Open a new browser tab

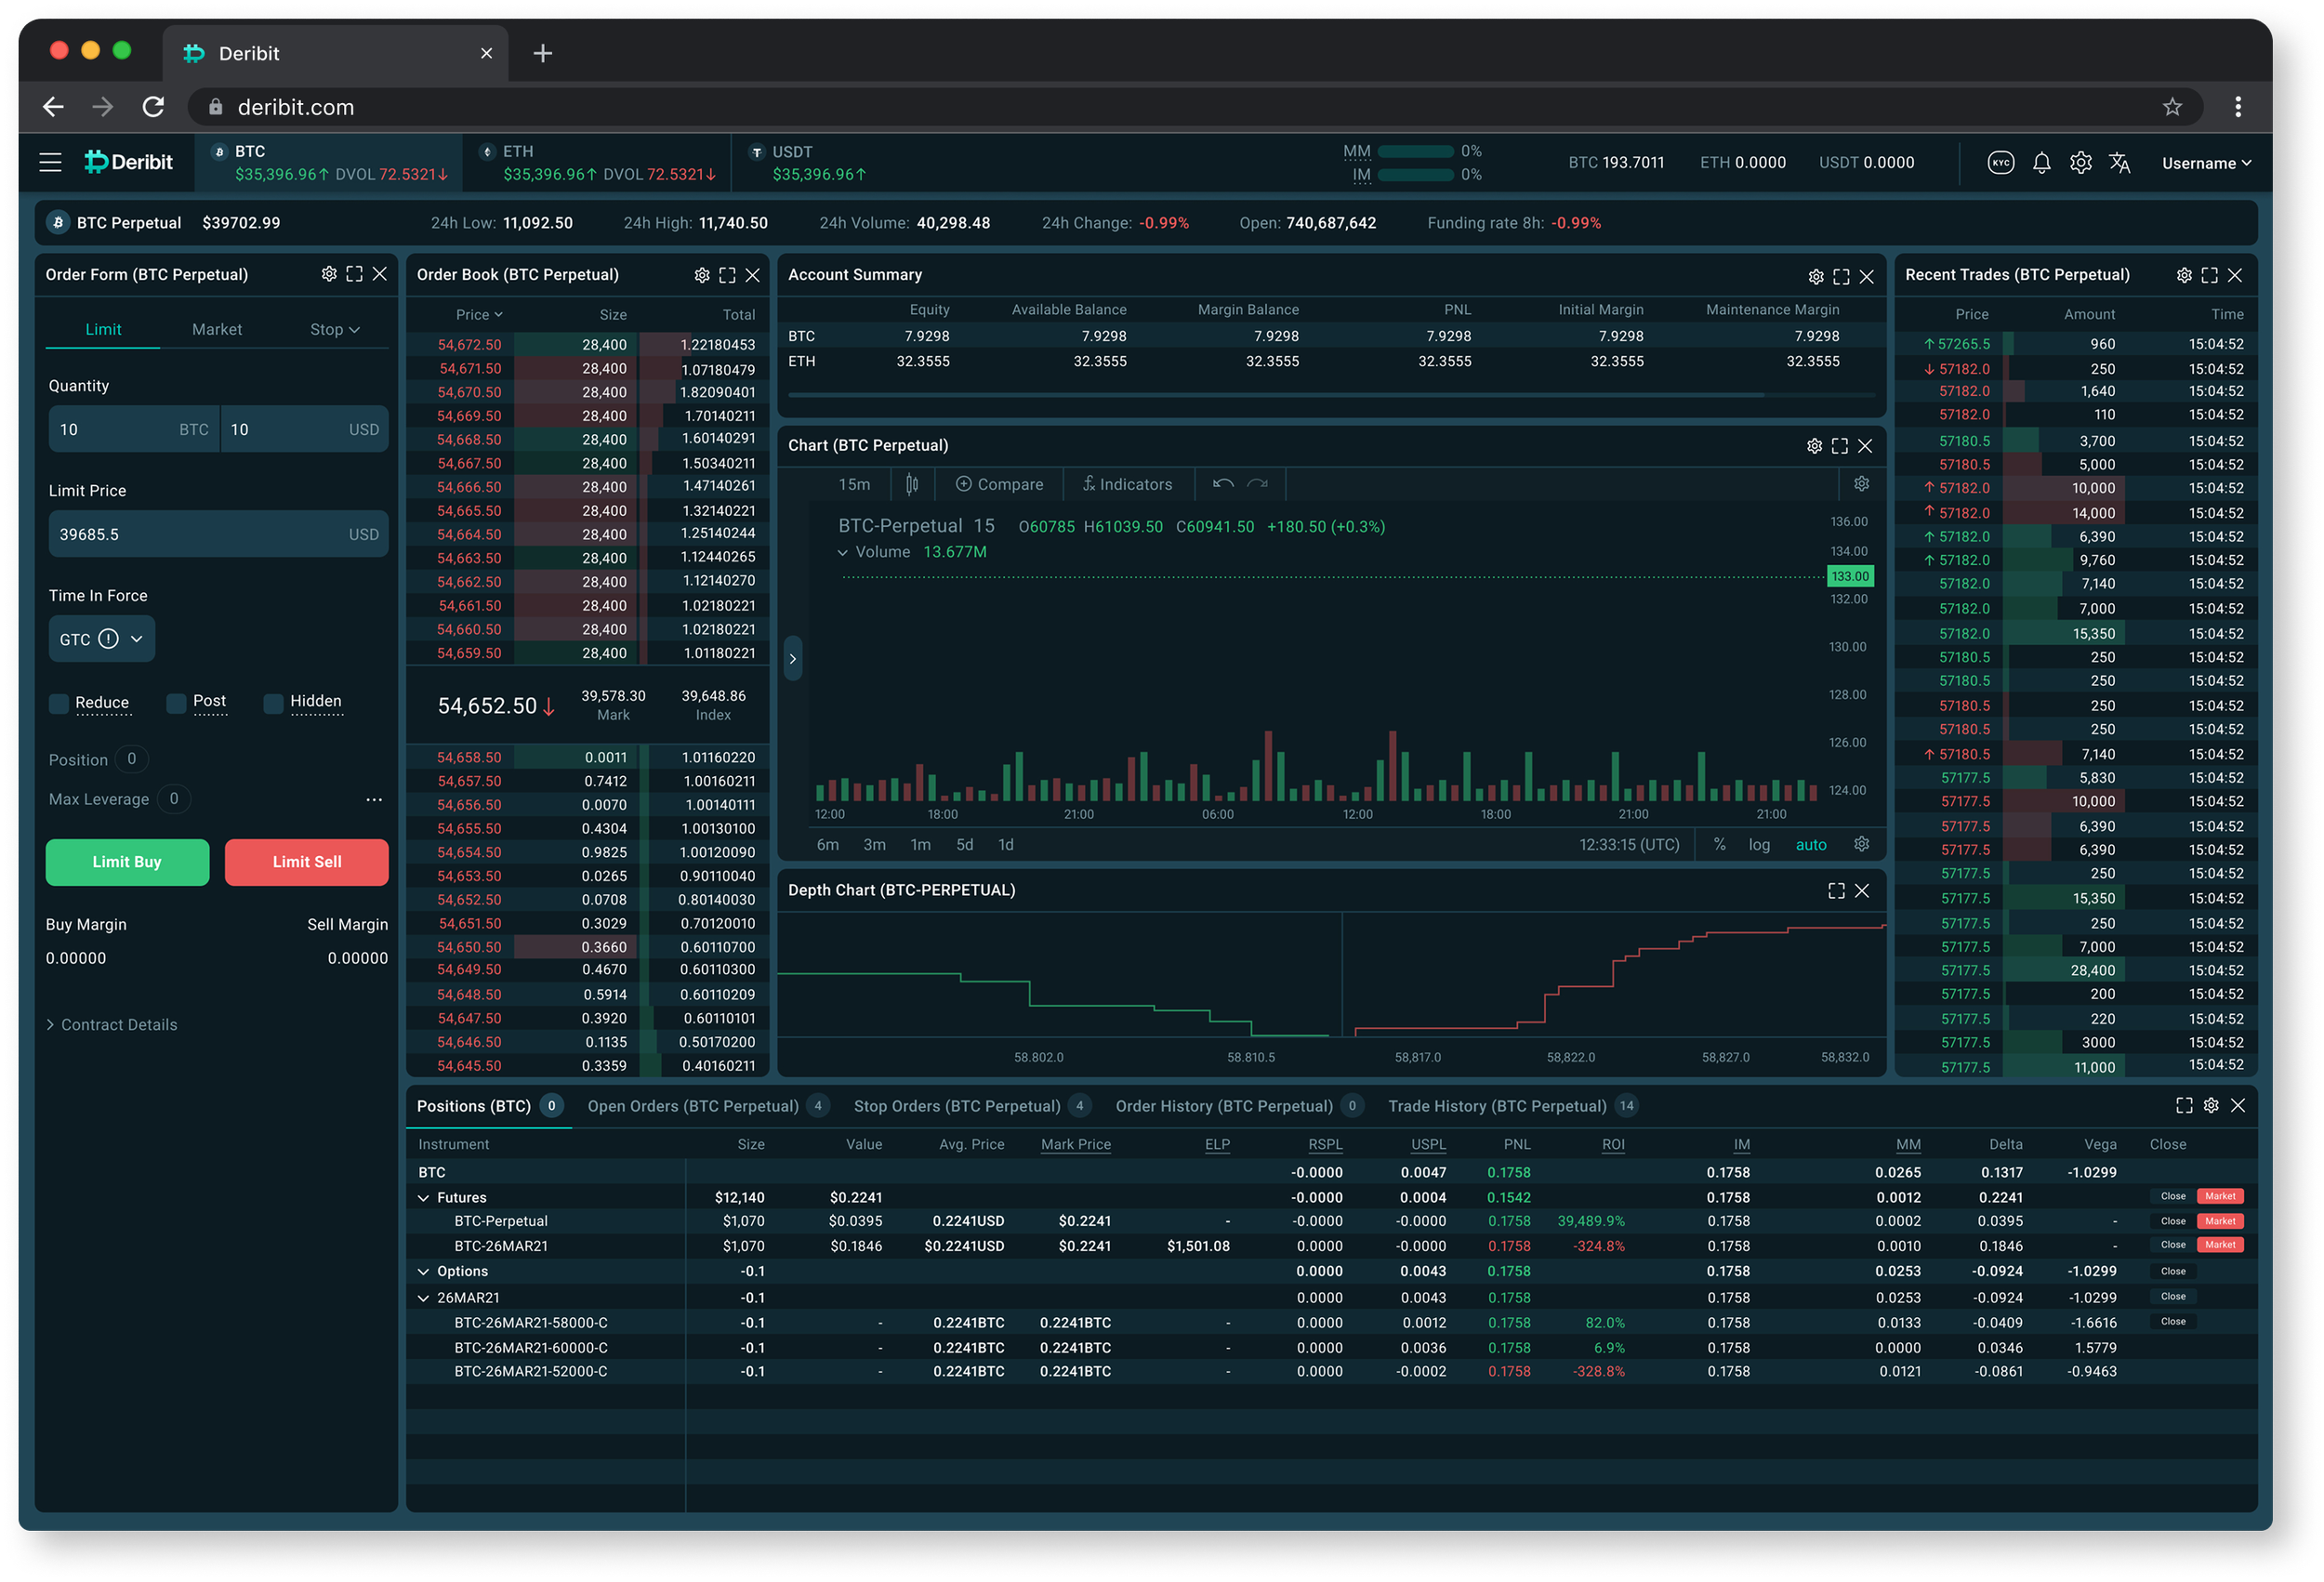point(543,53)
